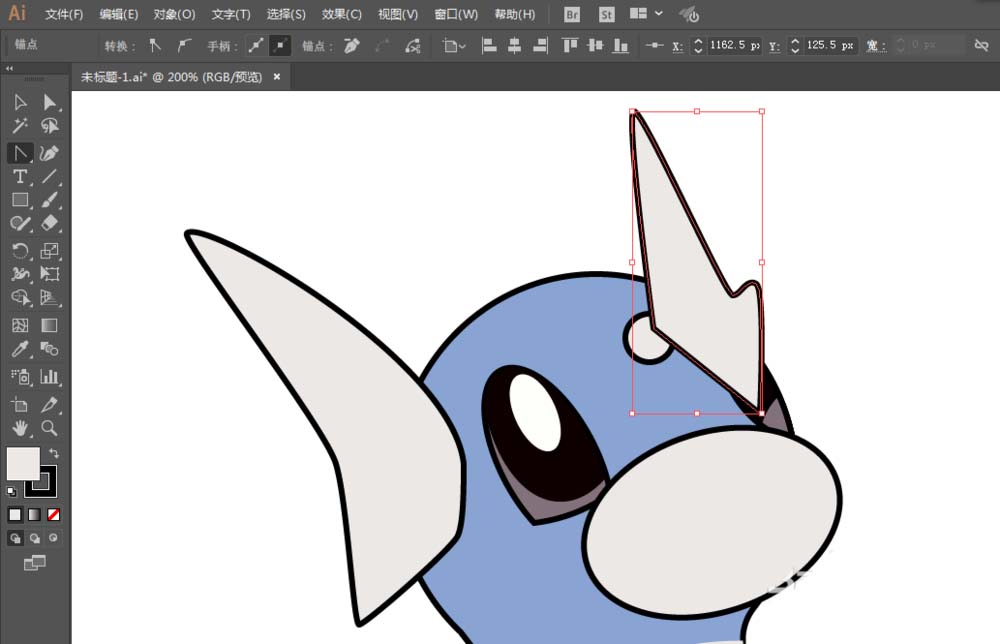Image resolution: width=1000 pixels, height=644 pixels.
Task: Pick the Shape Builder tool
Action: [20, 298]
